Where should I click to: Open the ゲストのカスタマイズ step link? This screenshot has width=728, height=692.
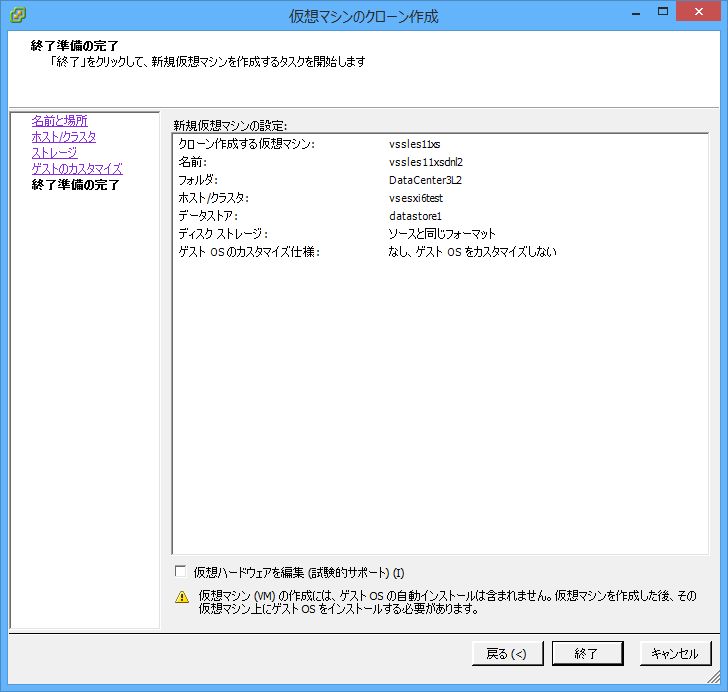[77, 169]
